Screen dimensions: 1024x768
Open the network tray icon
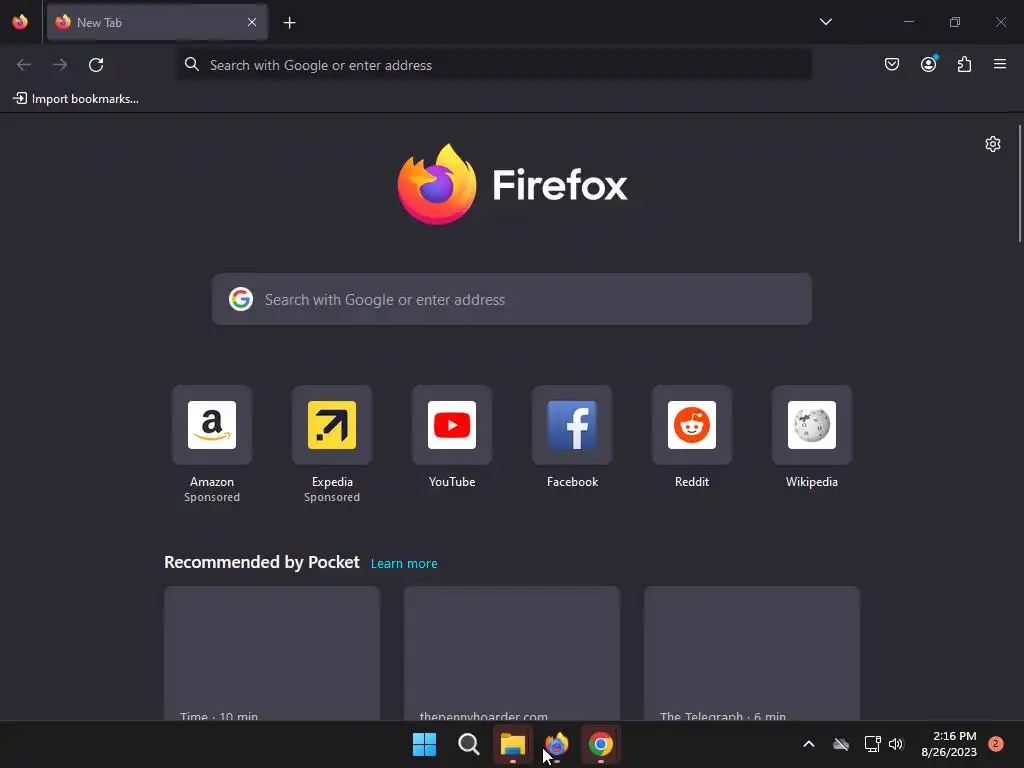(x=872, y=744)
